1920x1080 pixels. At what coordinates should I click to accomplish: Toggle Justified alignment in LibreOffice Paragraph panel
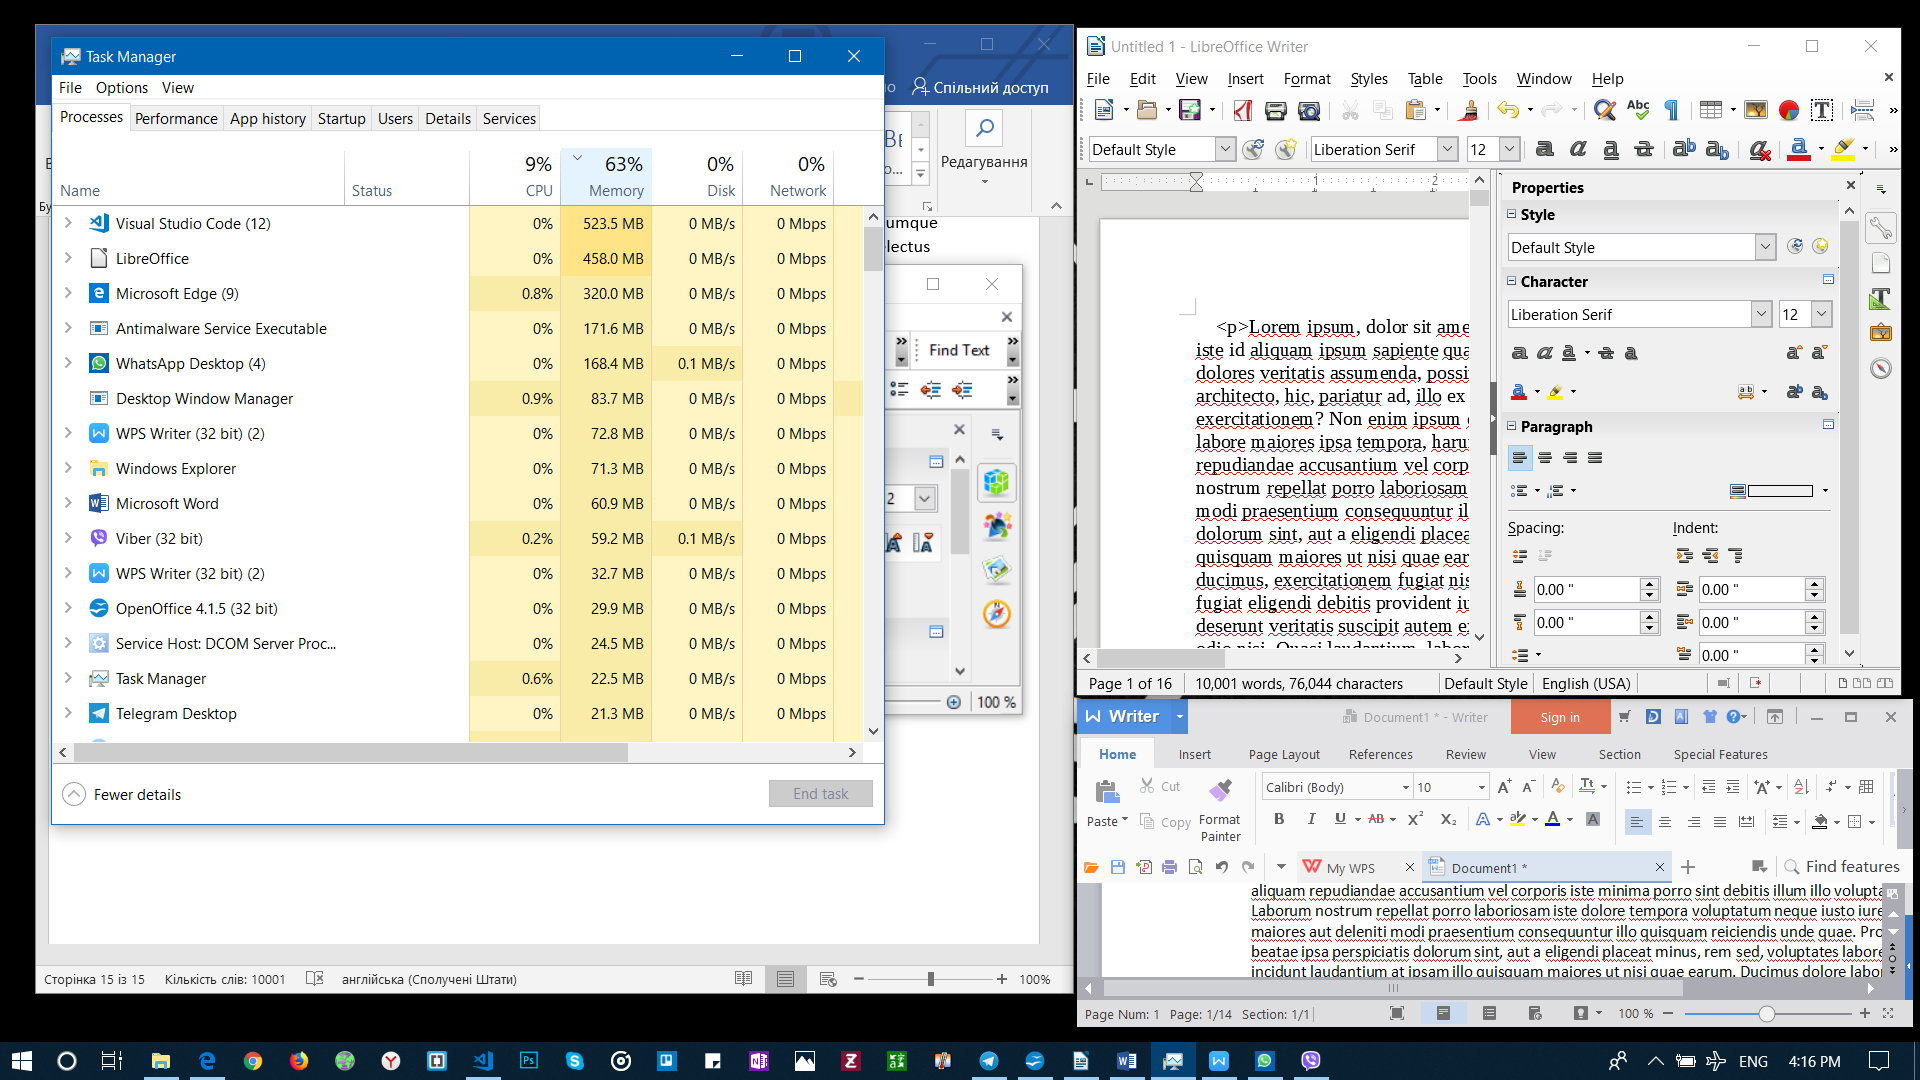(1595, 458)
